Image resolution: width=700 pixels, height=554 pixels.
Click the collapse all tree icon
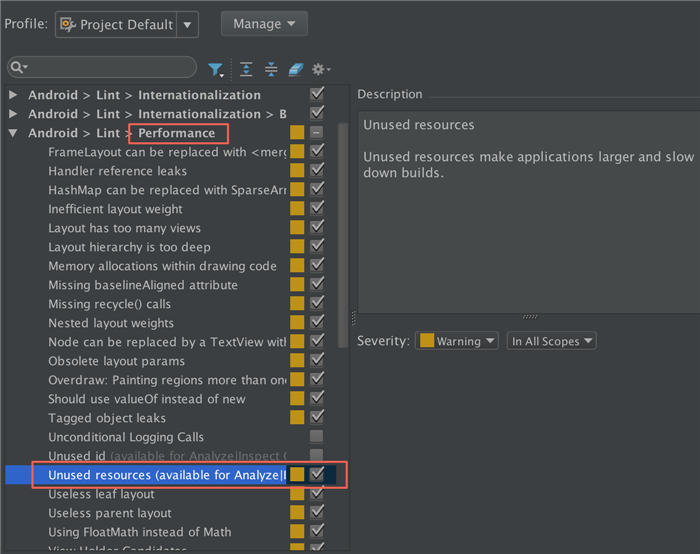[271, 69]
